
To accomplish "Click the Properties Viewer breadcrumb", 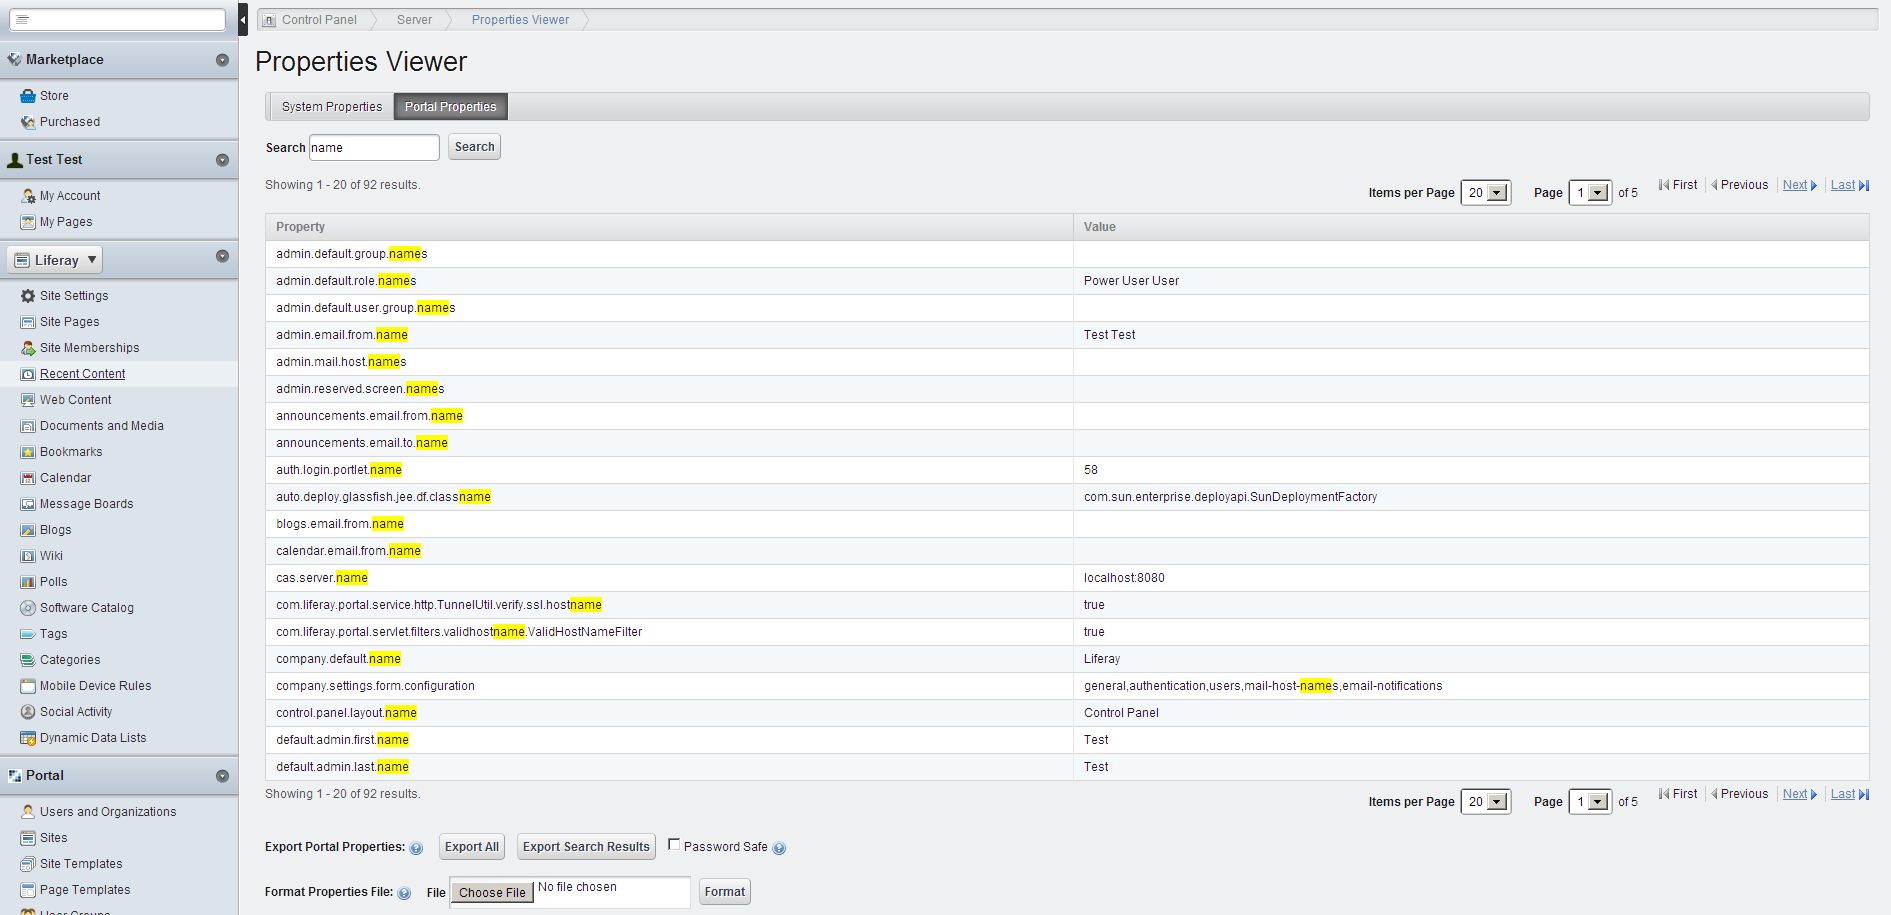I will click(x=520, y=20).
